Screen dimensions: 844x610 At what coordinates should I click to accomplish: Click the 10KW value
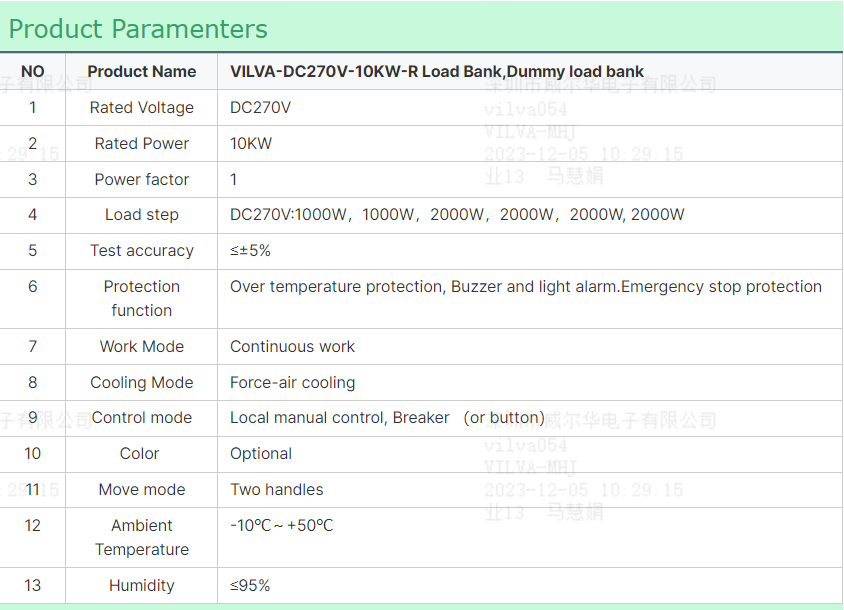pyautogui.click(x=251, y=144)
